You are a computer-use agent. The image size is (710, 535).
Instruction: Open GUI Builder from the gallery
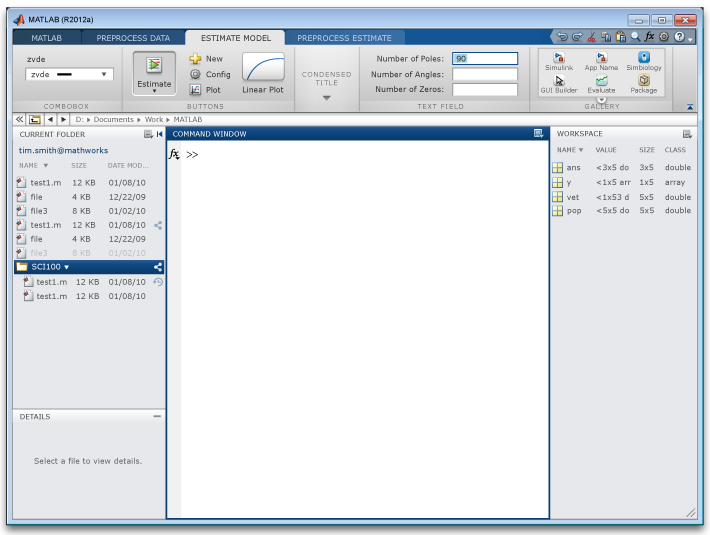click(559, 84)
